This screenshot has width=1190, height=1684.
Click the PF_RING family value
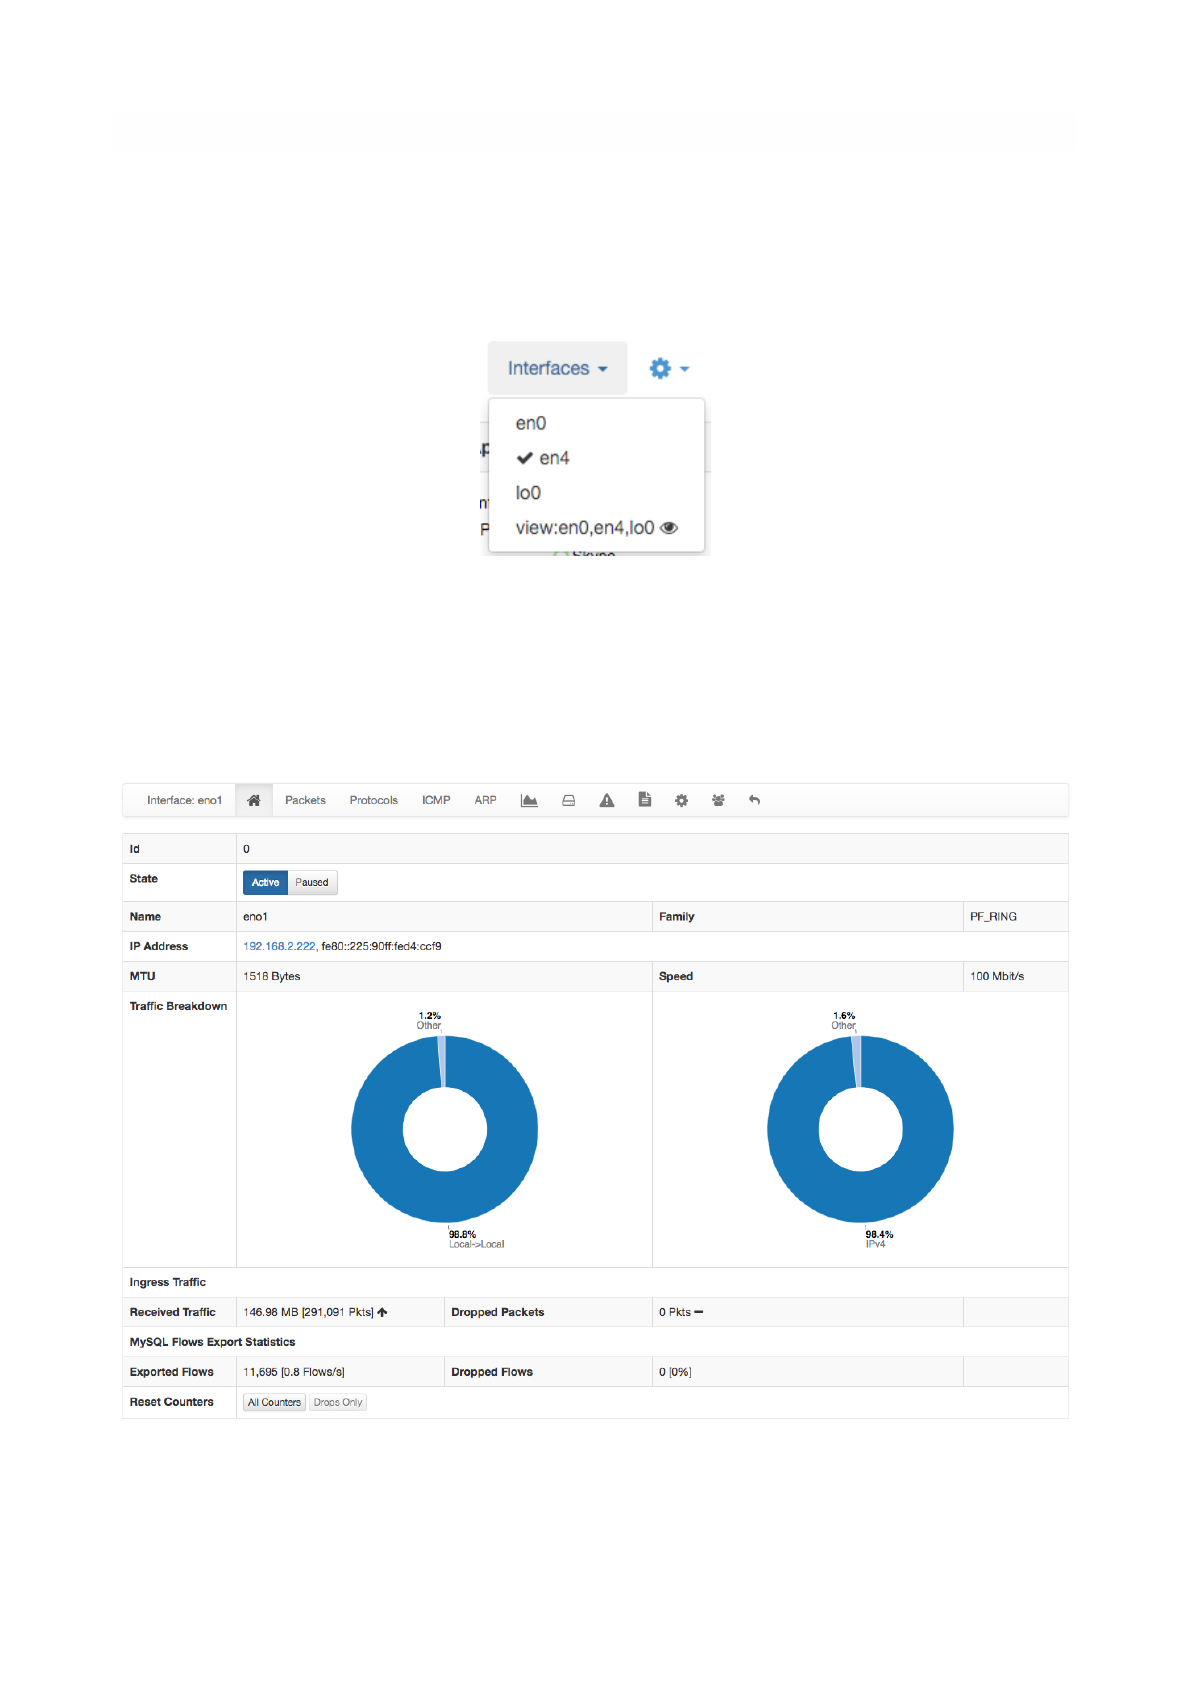coord(993,916)
